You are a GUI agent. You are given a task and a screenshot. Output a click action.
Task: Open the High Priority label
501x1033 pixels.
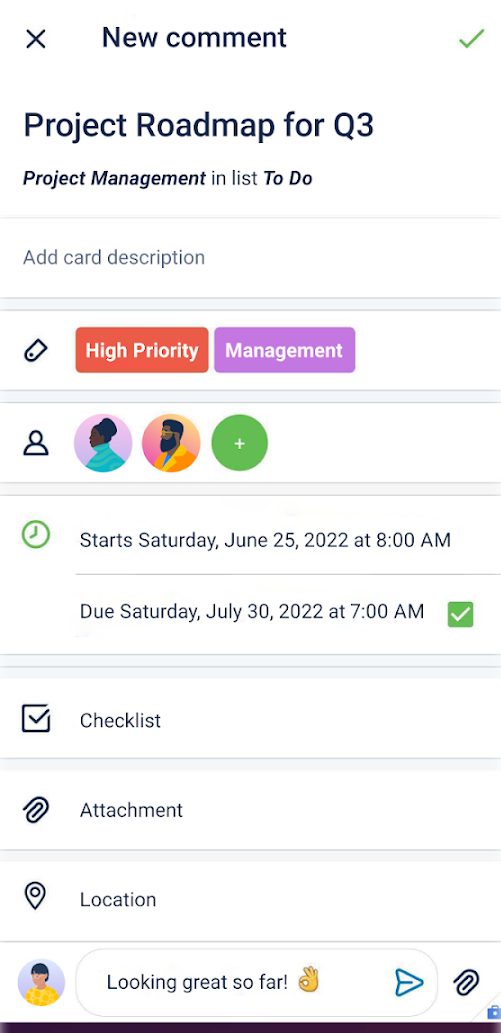click(142, 350)
